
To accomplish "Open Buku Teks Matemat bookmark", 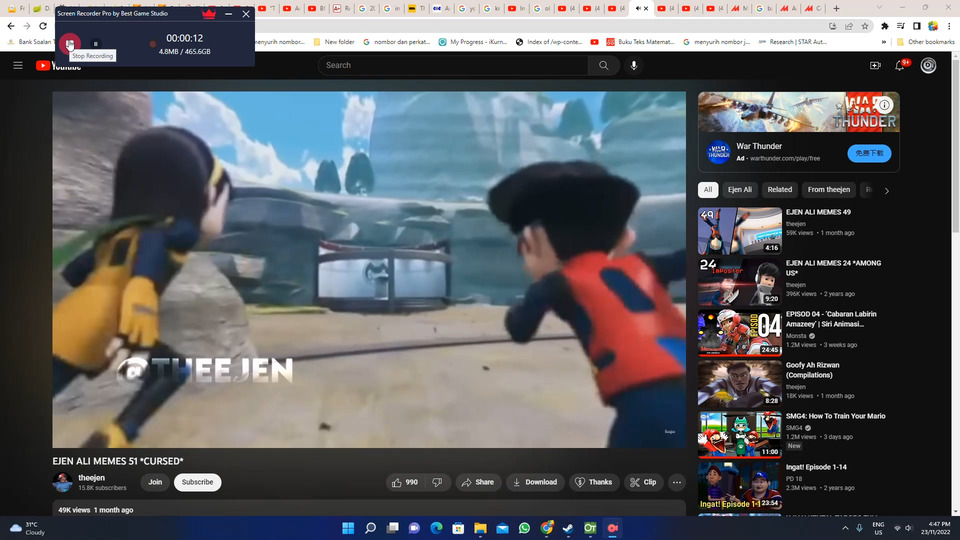I will [x=640, y=42].
